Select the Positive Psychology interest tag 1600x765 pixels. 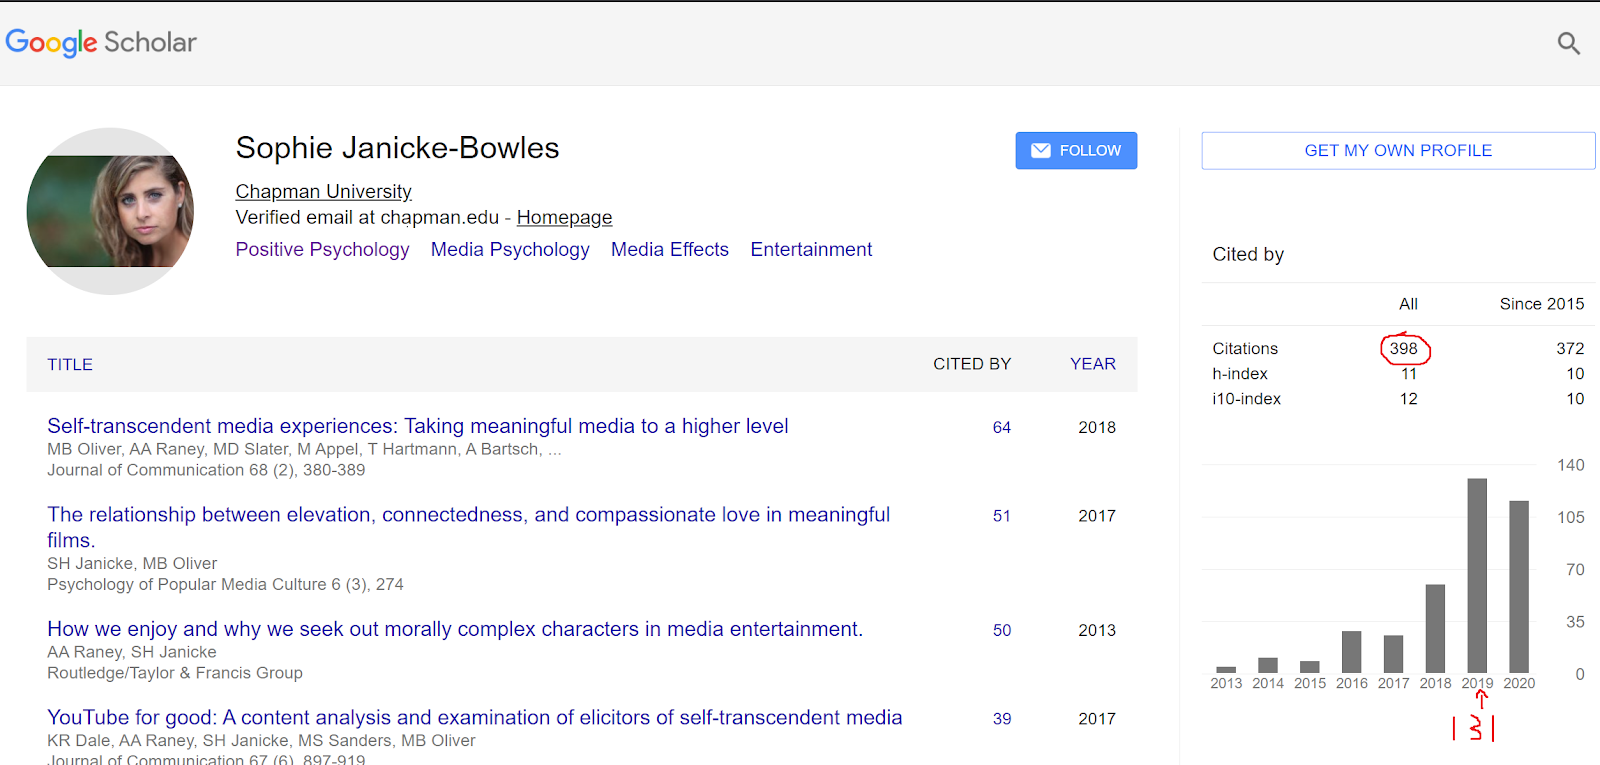[322, 250]
